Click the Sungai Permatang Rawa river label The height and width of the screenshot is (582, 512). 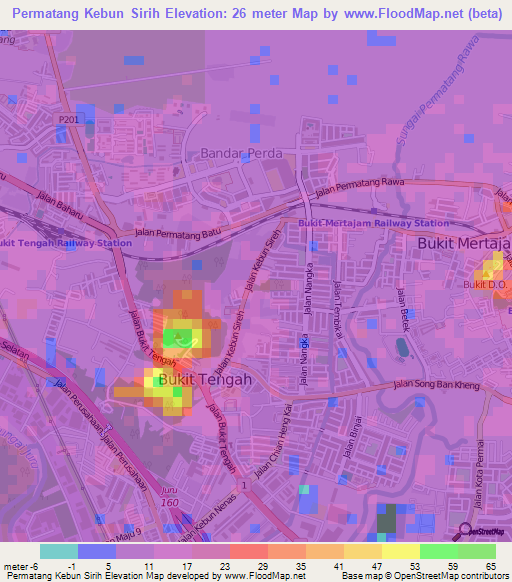437,91
